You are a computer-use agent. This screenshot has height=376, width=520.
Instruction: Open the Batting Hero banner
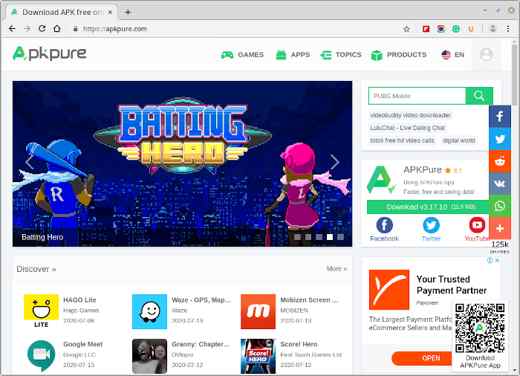(x=182, y=164)
